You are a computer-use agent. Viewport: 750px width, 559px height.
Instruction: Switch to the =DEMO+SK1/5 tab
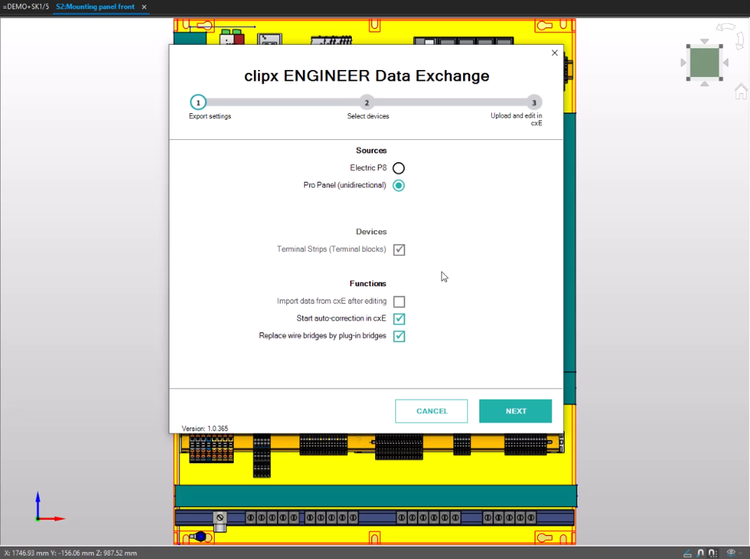(24, 7)
